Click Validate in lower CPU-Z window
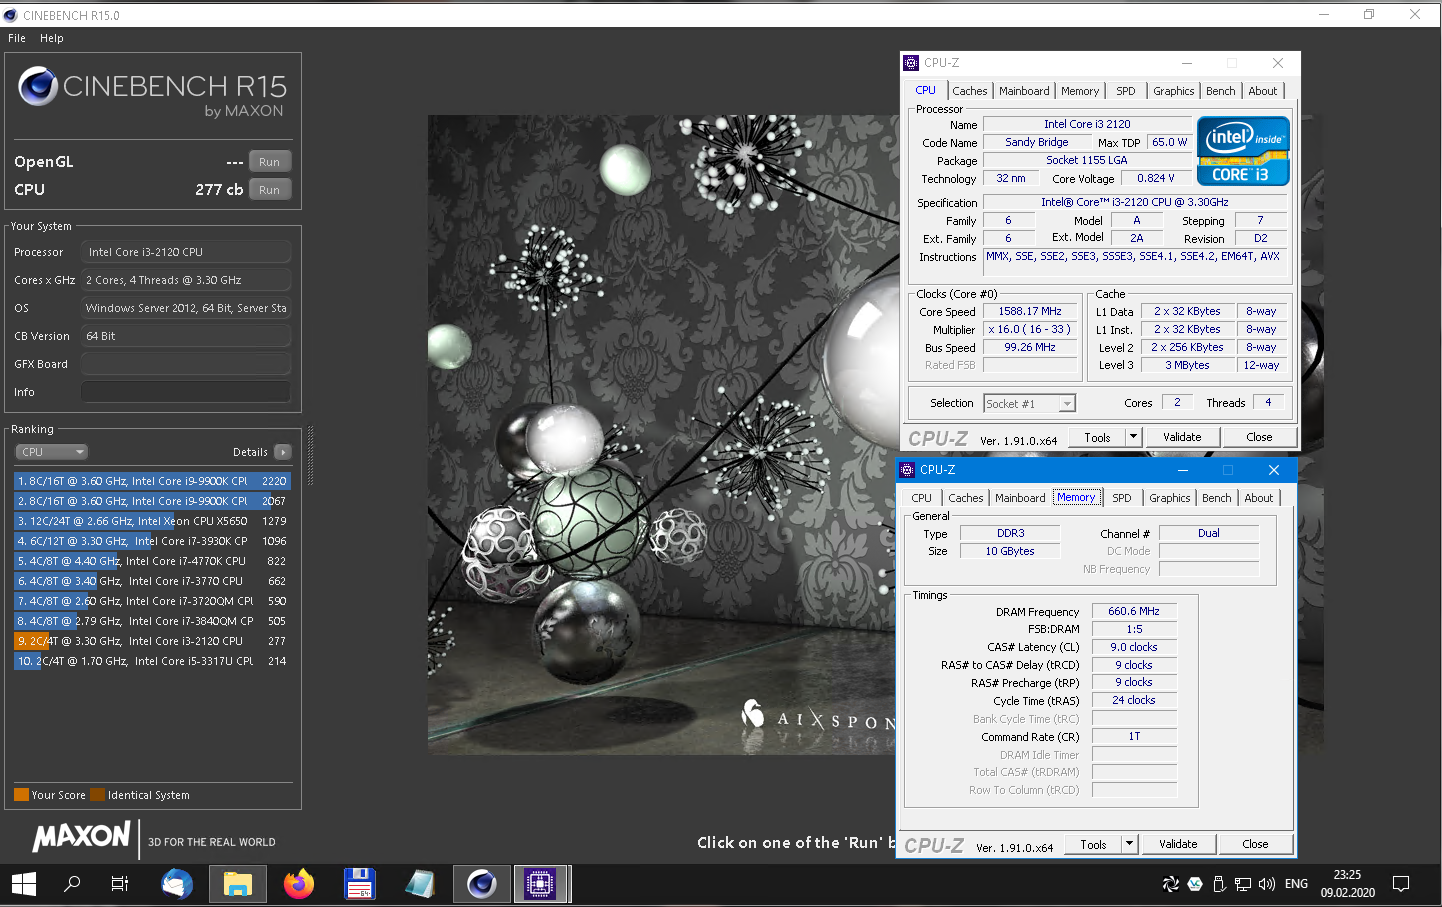 (x=1178, y=844)
